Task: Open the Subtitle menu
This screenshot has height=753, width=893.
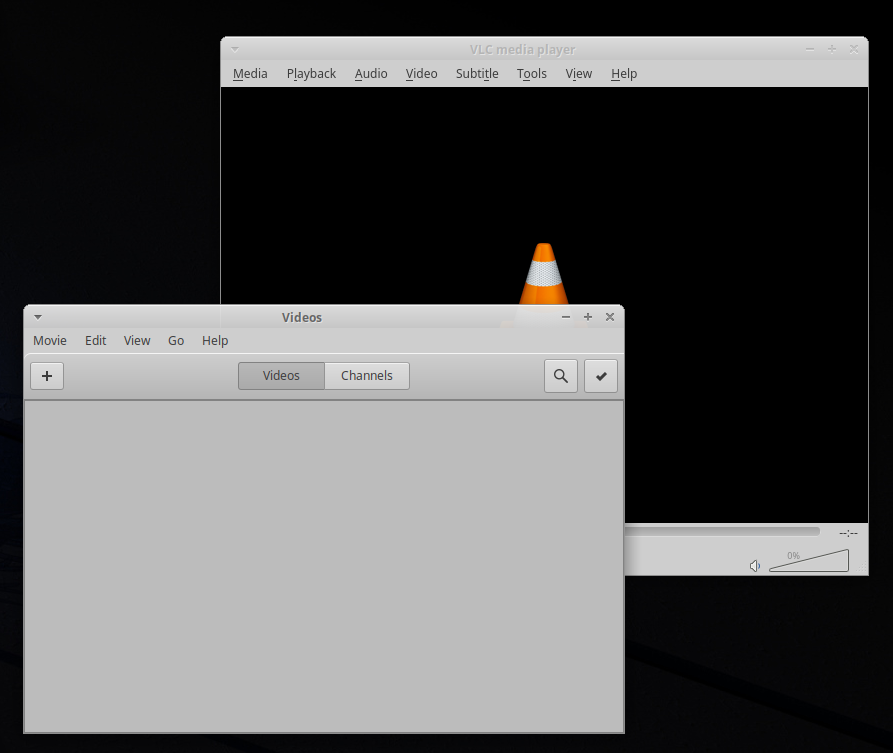Action: [477, 73]
